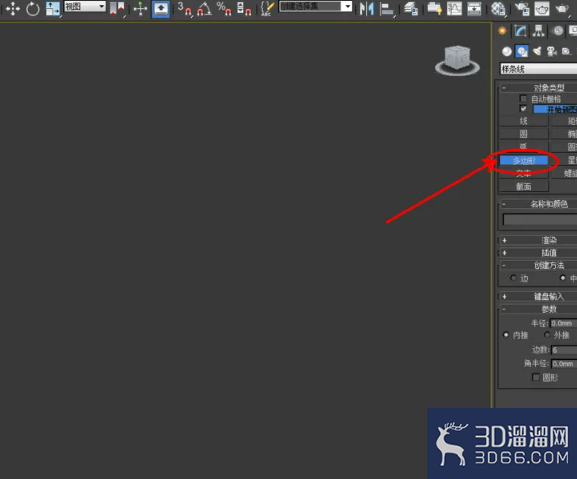Switch to the Create panel tab

(502, 31)
